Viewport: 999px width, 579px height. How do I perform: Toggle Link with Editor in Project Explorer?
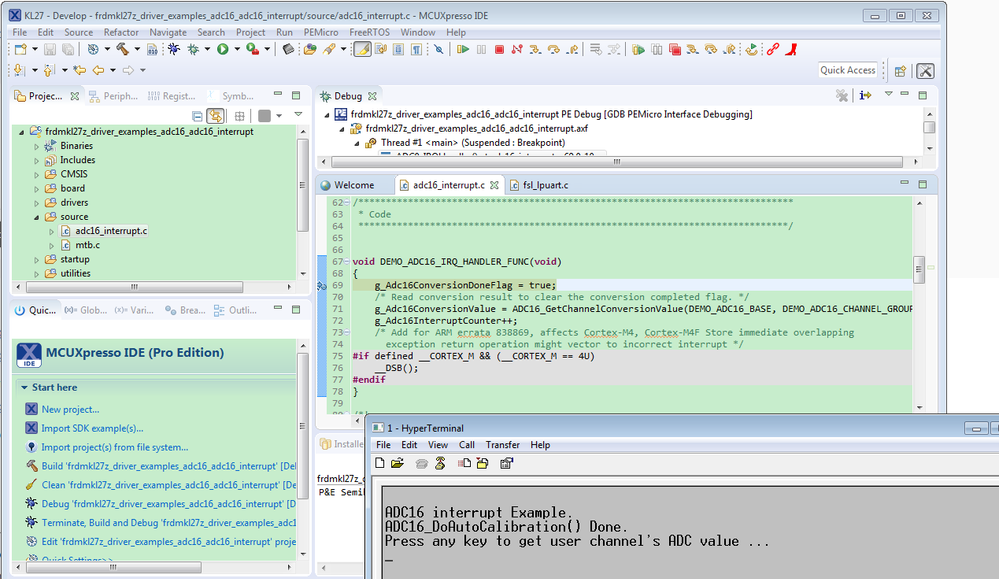click(215, 117)
